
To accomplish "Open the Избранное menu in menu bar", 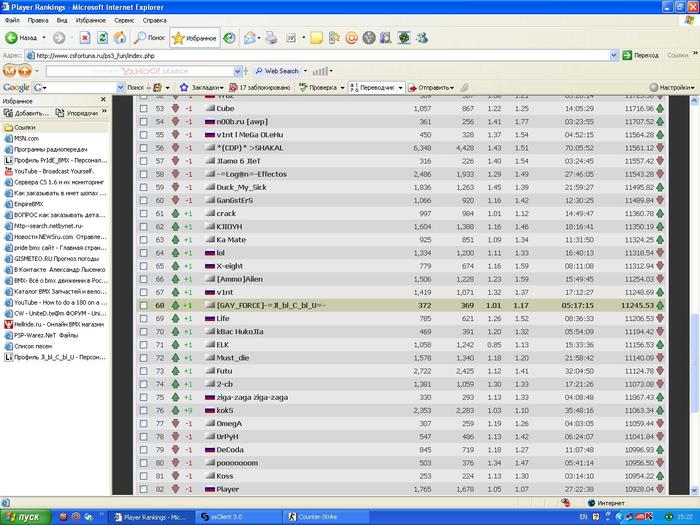I will point(91,20).
